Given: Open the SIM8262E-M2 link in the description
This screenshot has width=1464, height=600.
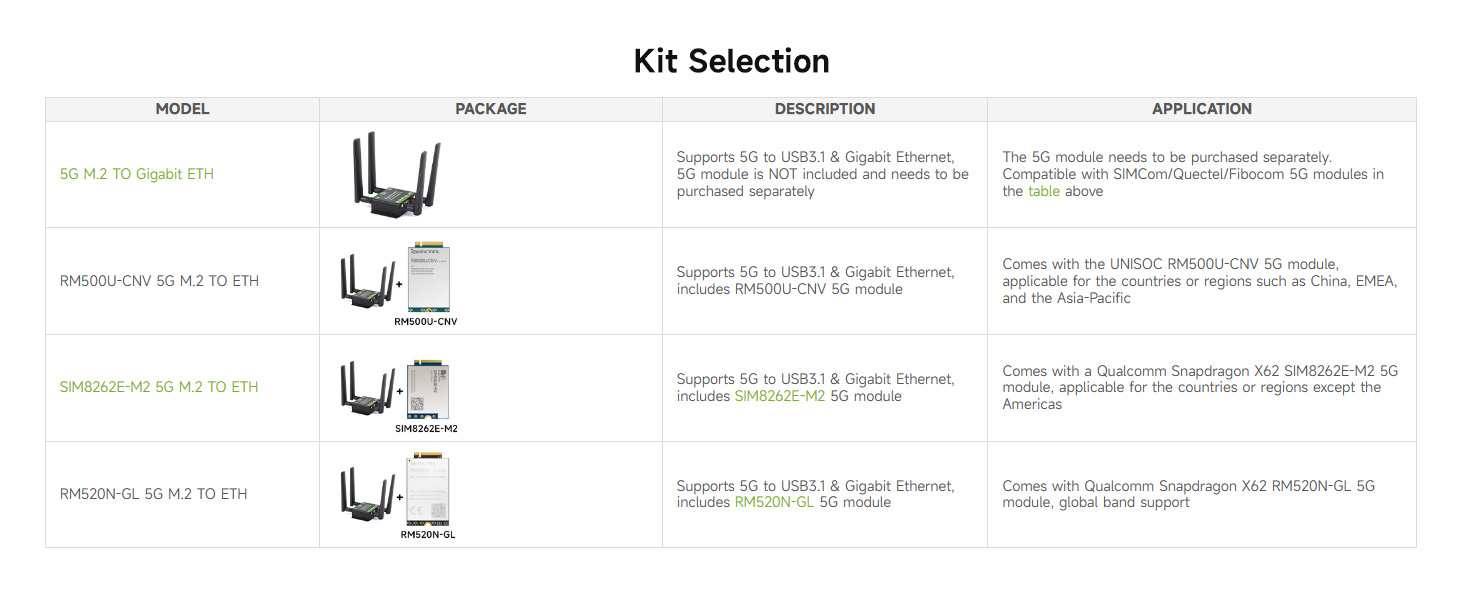Looking at the screenshot, I should coord(780,396).
